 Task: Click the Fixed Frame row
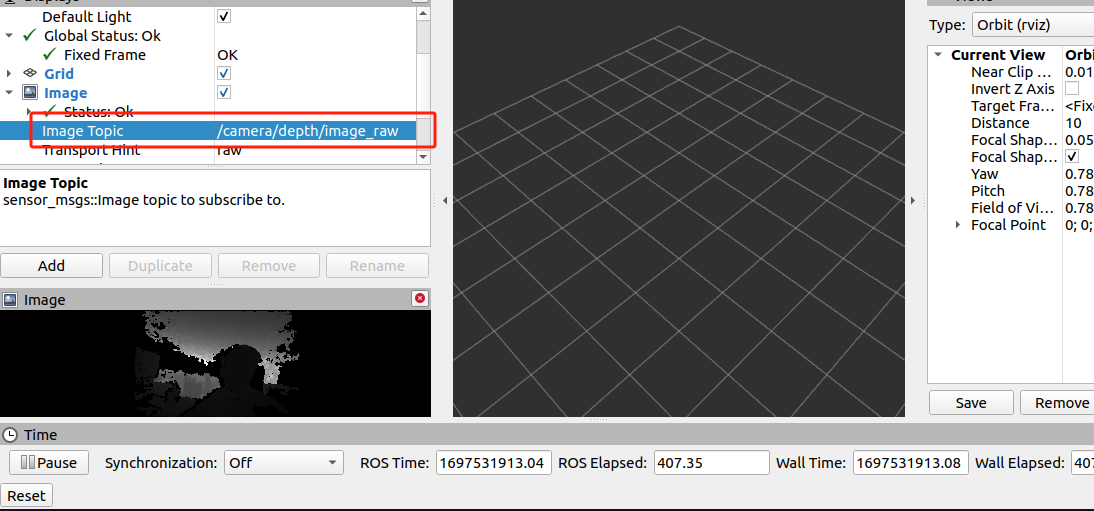[x=208, y=54]
